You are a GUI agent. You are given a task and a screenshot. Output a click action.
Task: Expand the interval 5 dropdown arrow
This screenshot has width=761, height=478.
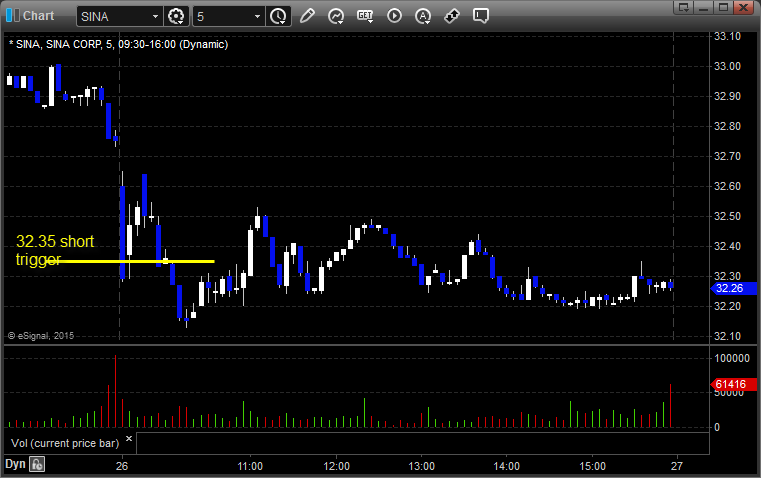click(257, 16)
